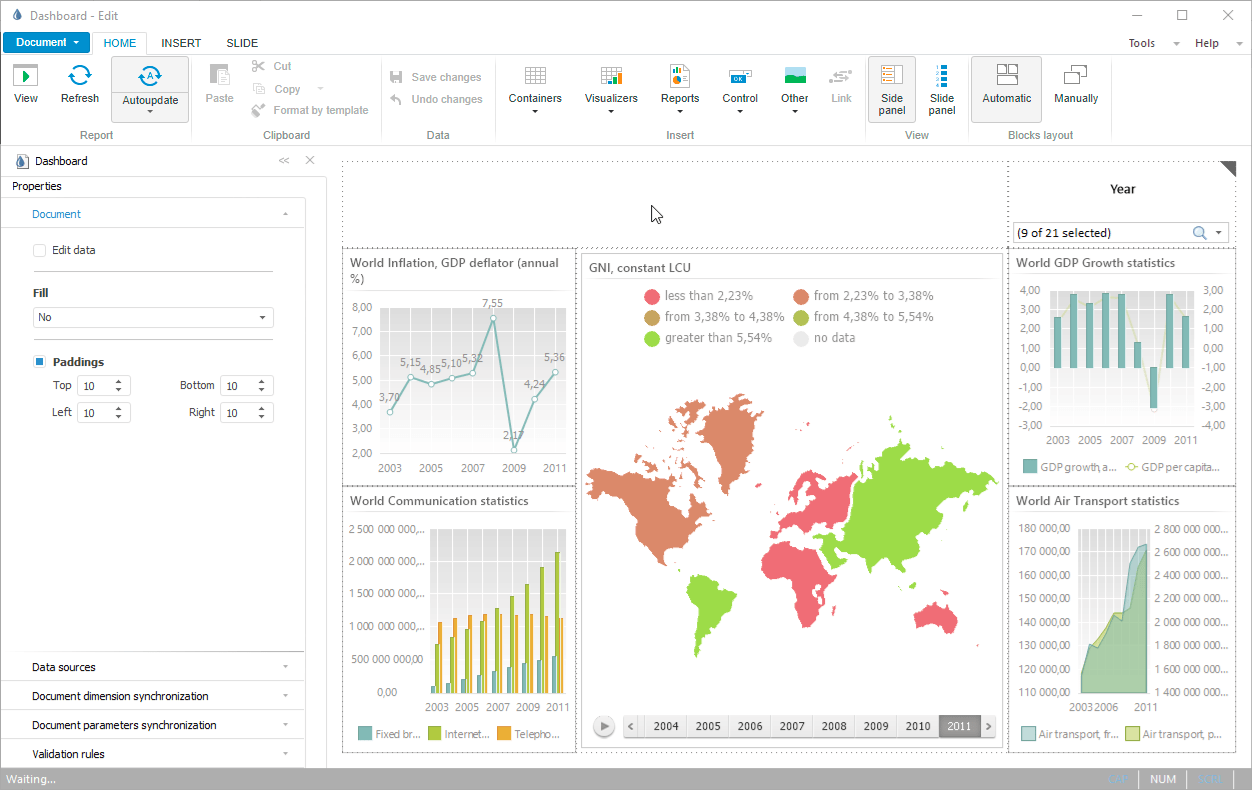Open the SLIDE ribbon tab
The image size is (1252, 790).
242,43
